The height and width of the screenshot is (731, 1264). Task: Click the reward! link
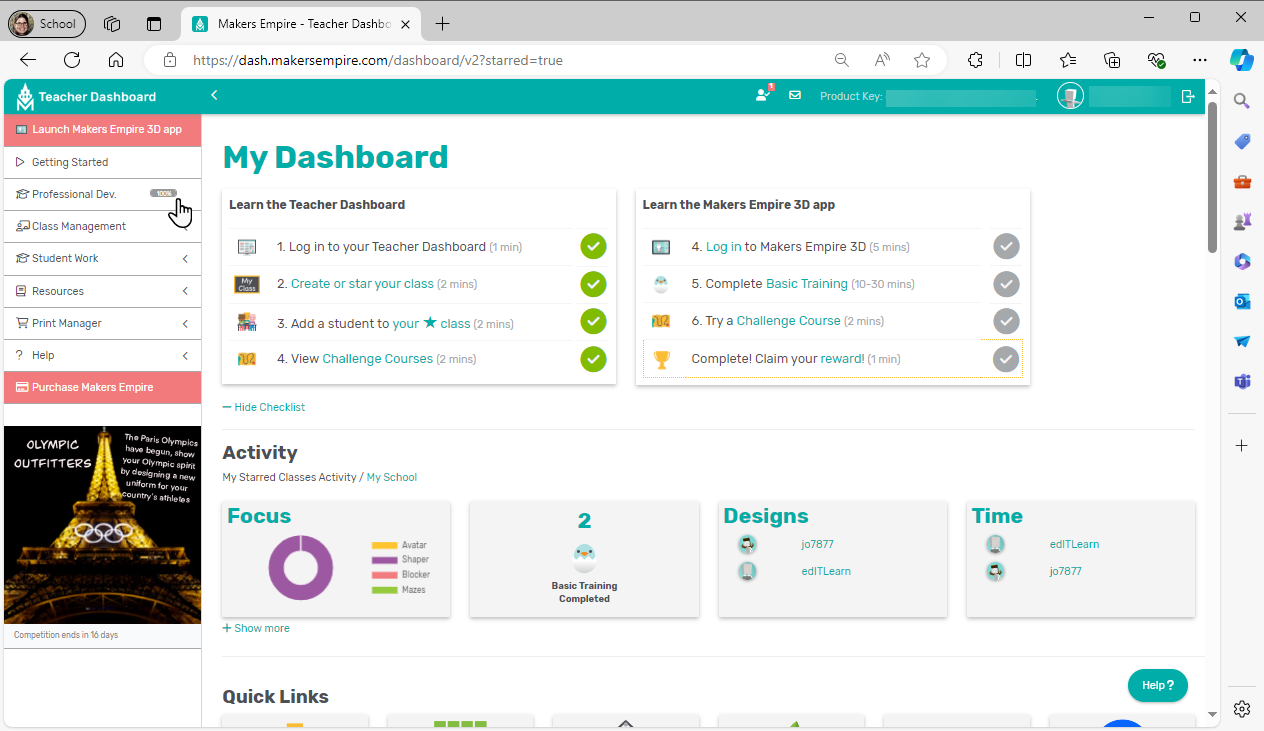click(842, 359)
